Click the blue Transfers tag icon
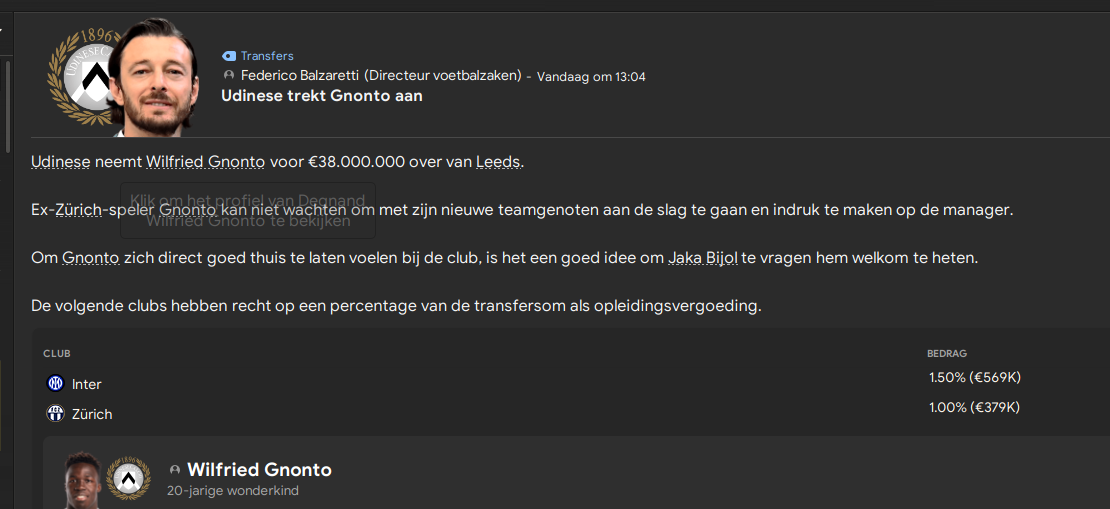The width and height of the screenshot is (1110, 509). 229,56
